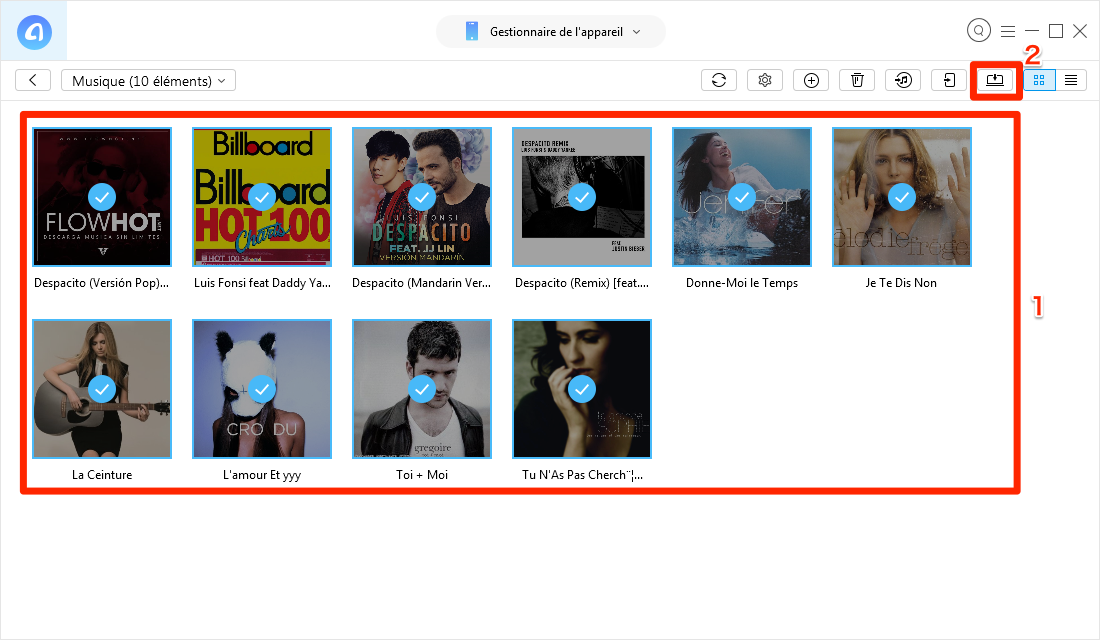Delete selected songs with trash icon
The image size is (1100, 640).
[x=857, y=80]
